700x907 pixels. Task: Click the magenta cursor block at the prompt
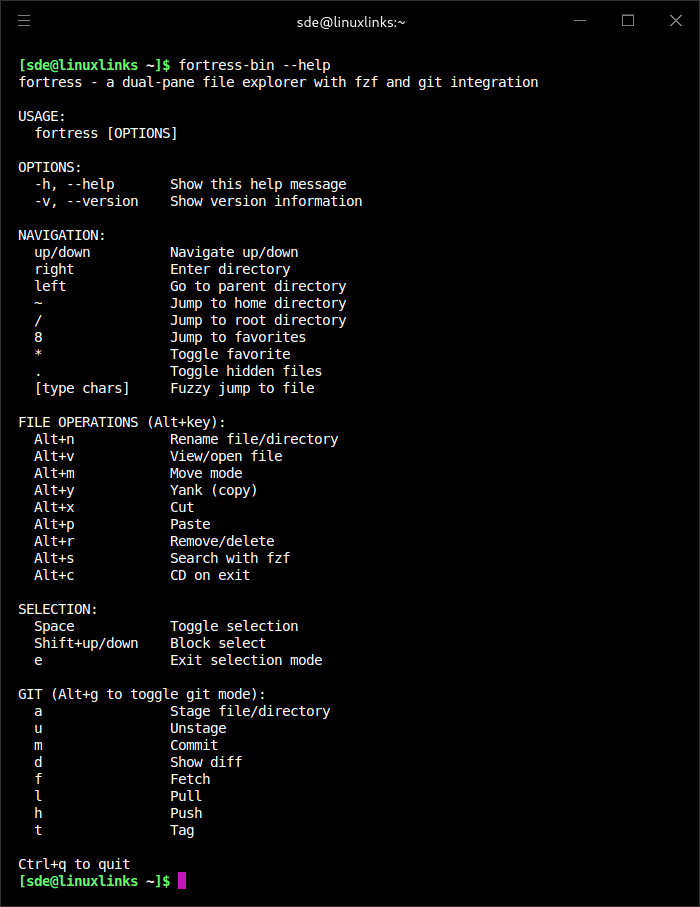pos(182,881)
